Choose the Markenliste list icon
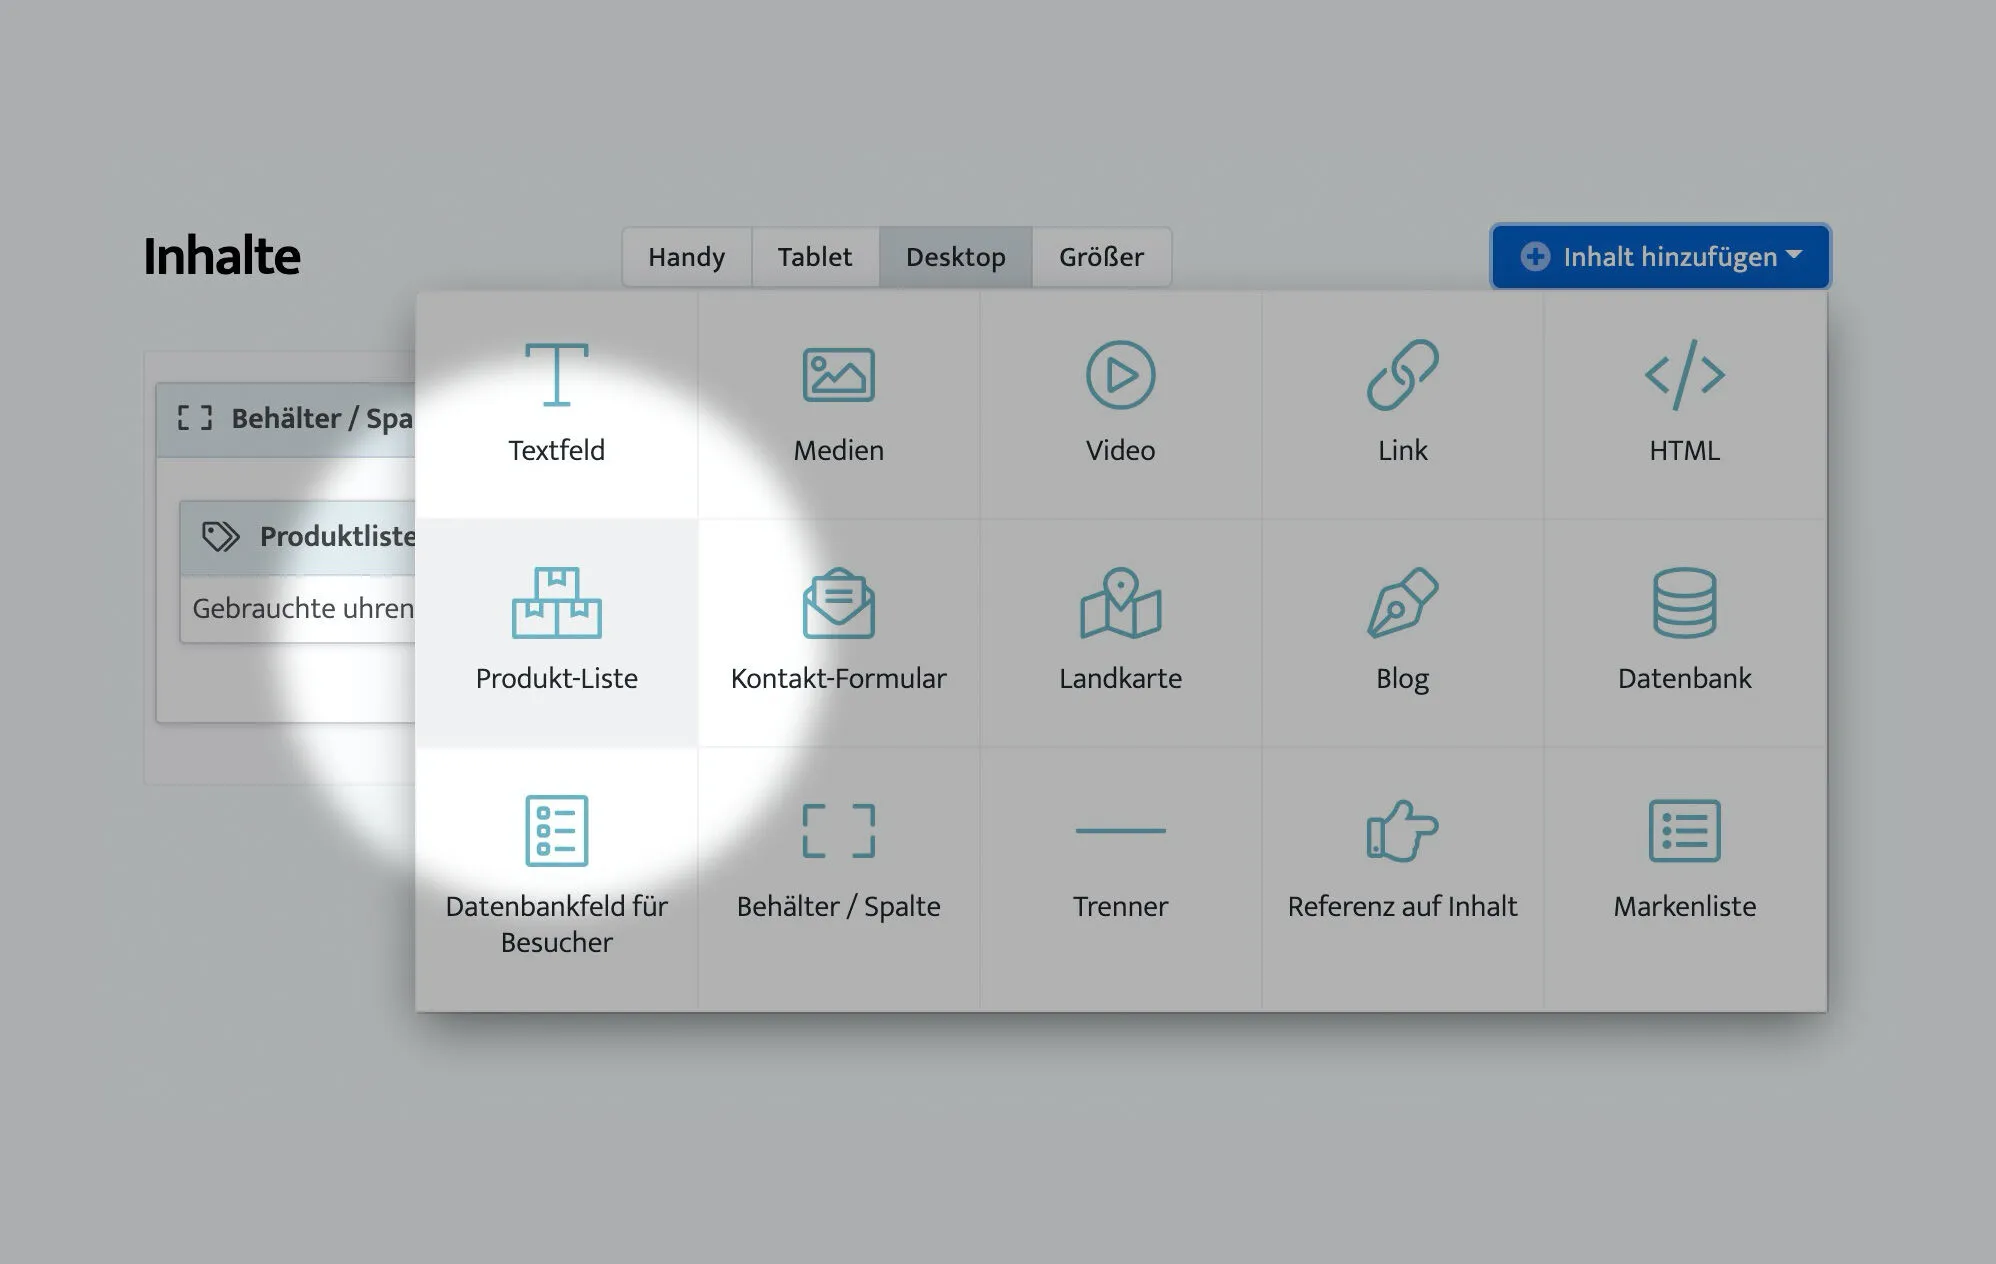Screen dimensions: 1996x1264 [x=1684, y=831]
